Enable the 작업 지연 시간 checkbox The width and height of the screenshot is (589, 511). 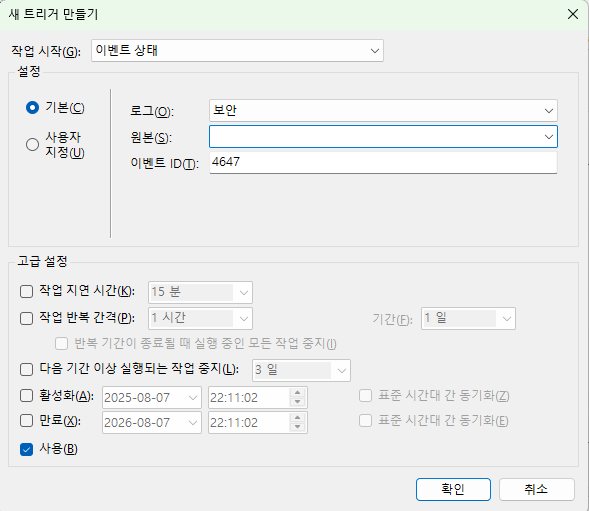[x=26, y=291]
